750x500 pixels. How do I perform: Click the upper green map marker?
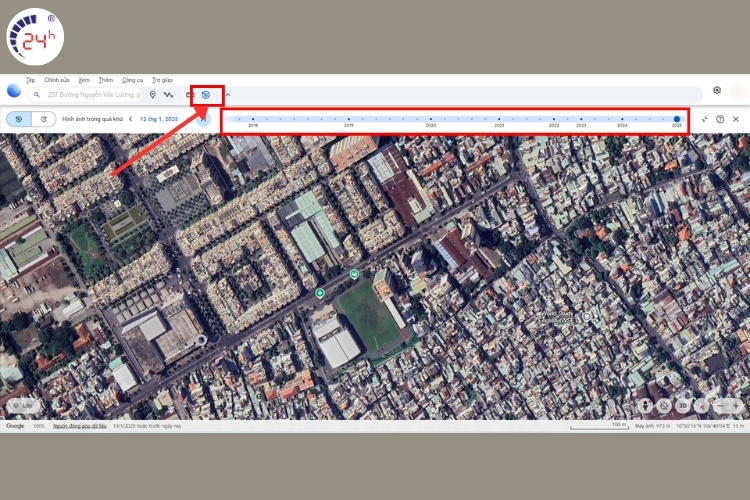[354, 274]
